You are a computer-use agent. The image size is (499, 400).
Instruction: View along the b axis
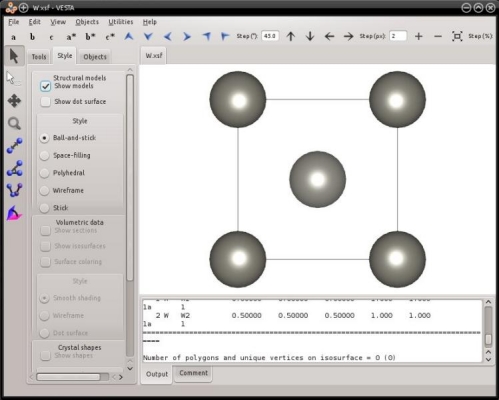(x=32, y=37)
